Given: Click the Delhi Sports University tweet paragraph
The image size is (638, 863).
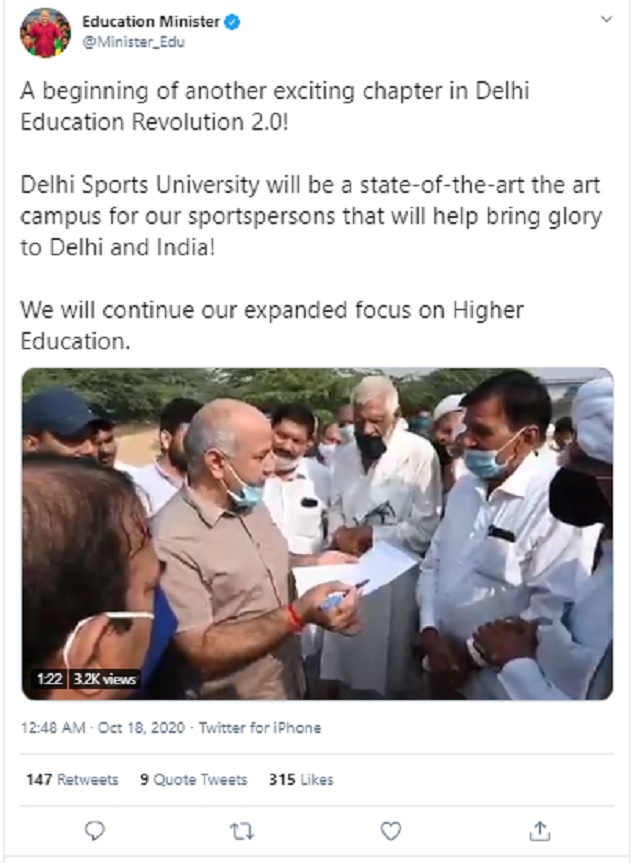Looking at the screenshot, I should (x=310, y=218).
